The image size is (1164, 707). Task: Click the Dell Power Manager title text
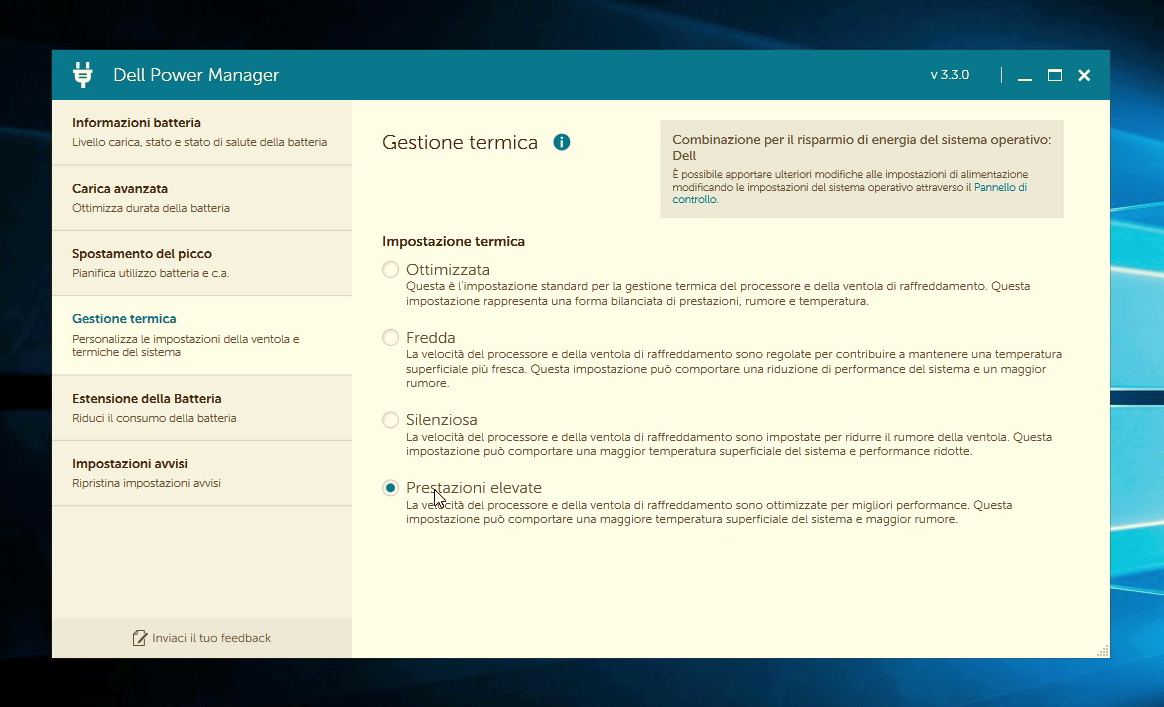click(196, 75)
